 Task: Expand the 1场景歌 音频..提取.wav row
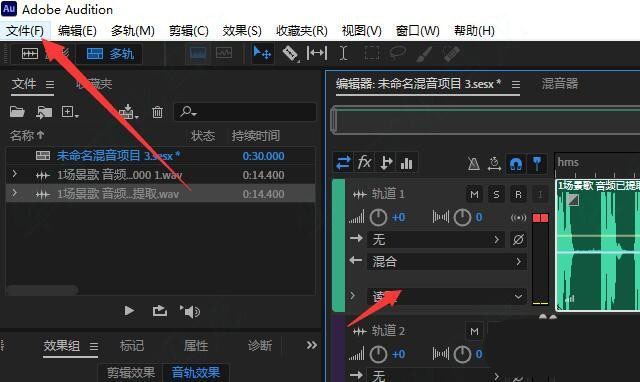15,193
